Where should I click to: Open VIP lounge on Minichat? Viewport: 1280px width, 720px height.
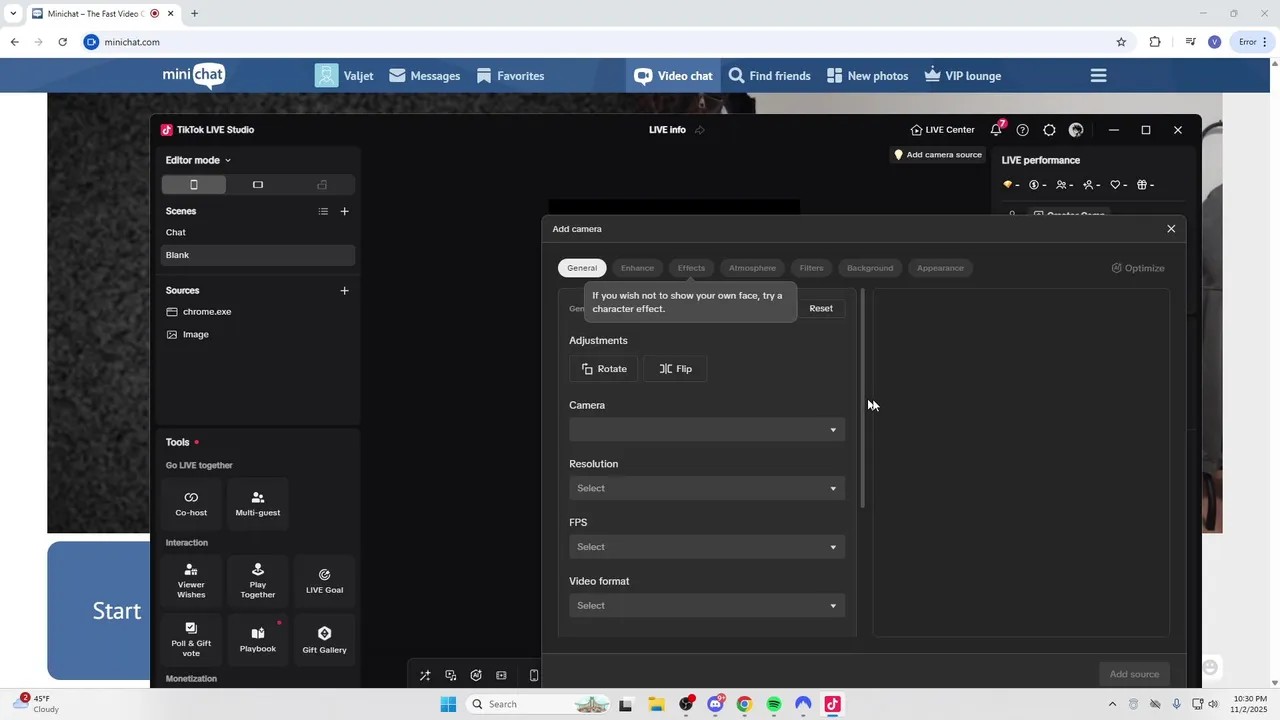(x=962, y=76)
